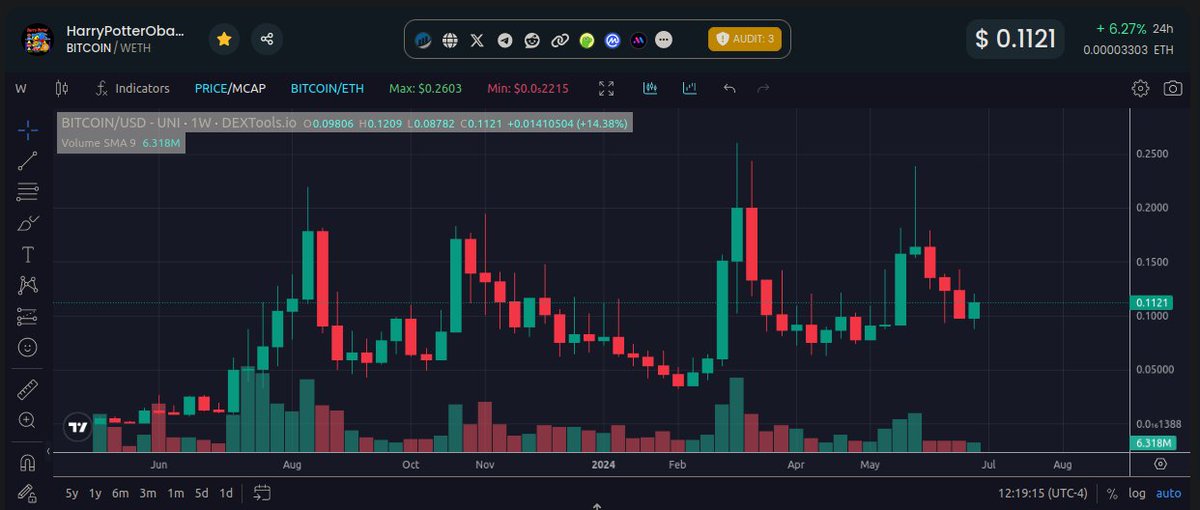Redo the chart action
This screenshot has width=1200, height=510.
[x=763, y=89]
